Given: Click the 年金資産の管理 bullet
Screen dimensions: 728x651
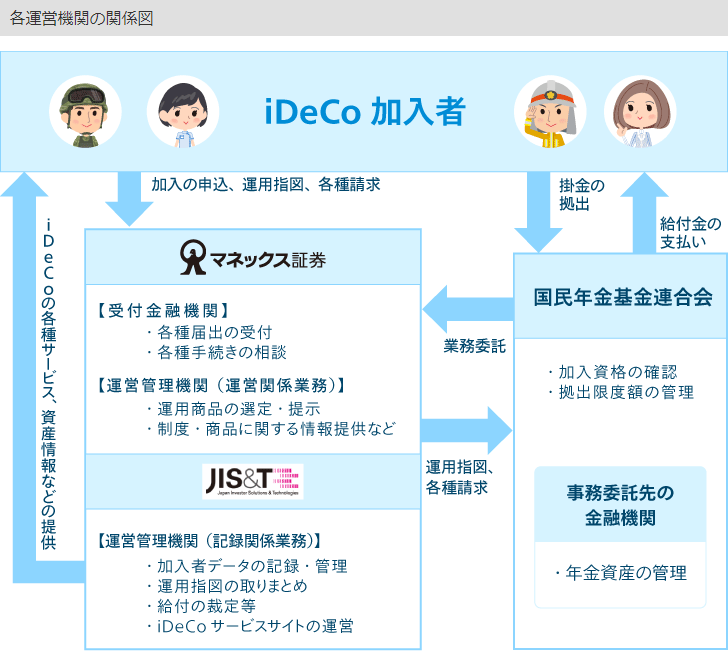Looking at the screenshot, I should tap(620, 573).
